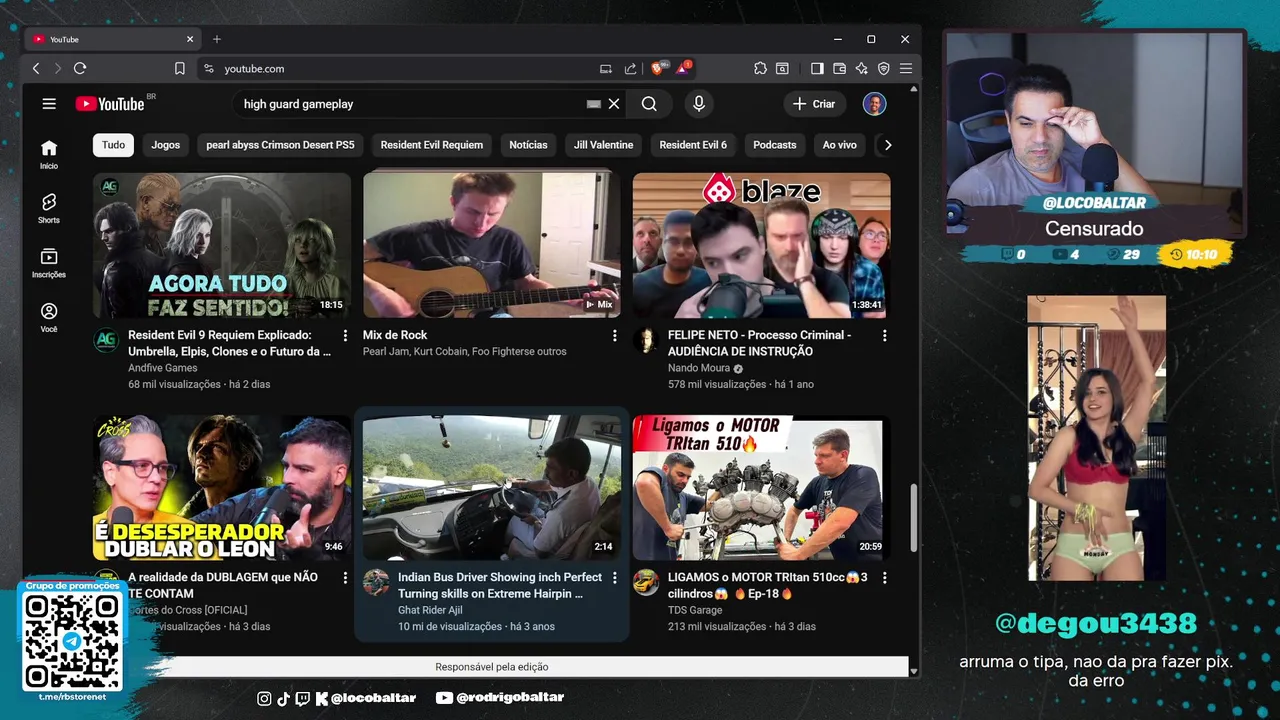Open the Mix de Rock guitar thumbnail
Screen dimensions: 1280x720
pyautogui.click(x=491, y=245)
